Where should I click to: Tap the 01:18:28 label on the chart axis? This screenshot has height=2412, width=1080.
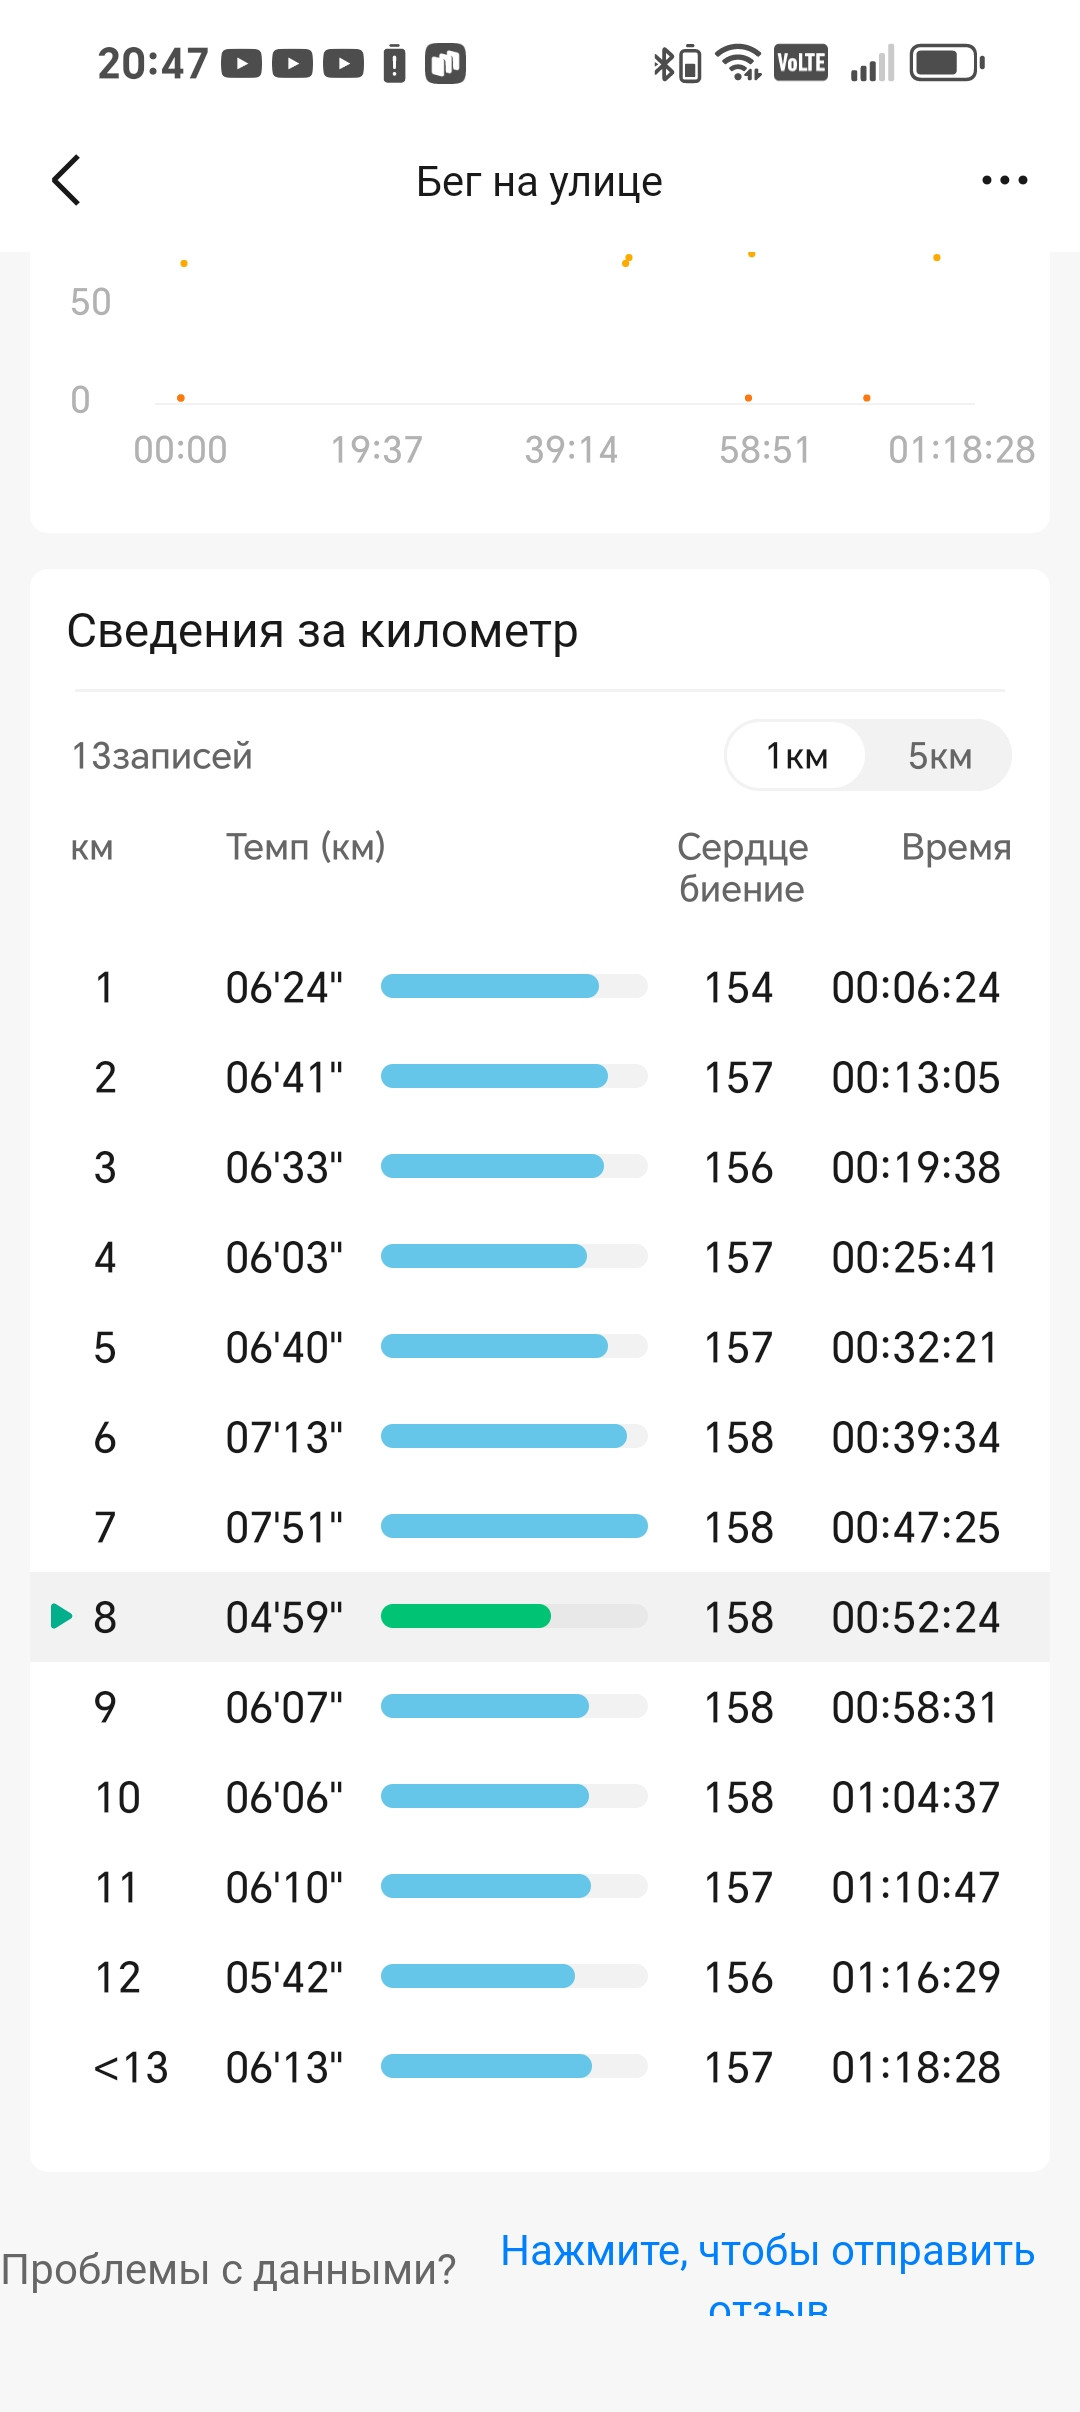tap(961, 450)
